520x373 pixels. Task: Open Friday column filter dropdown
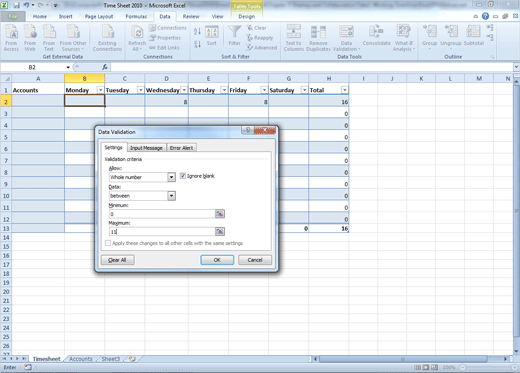coord(264,90)
